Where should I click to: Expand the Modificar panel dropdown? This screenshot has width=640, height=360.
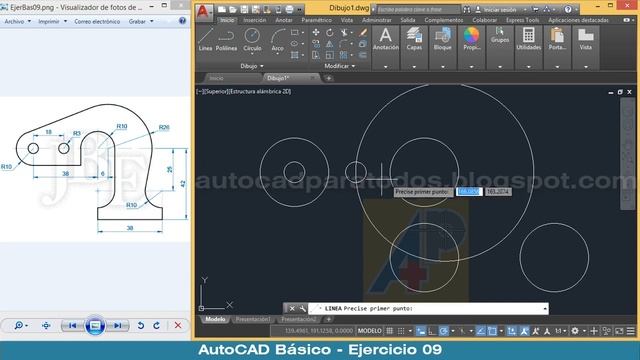340,66
